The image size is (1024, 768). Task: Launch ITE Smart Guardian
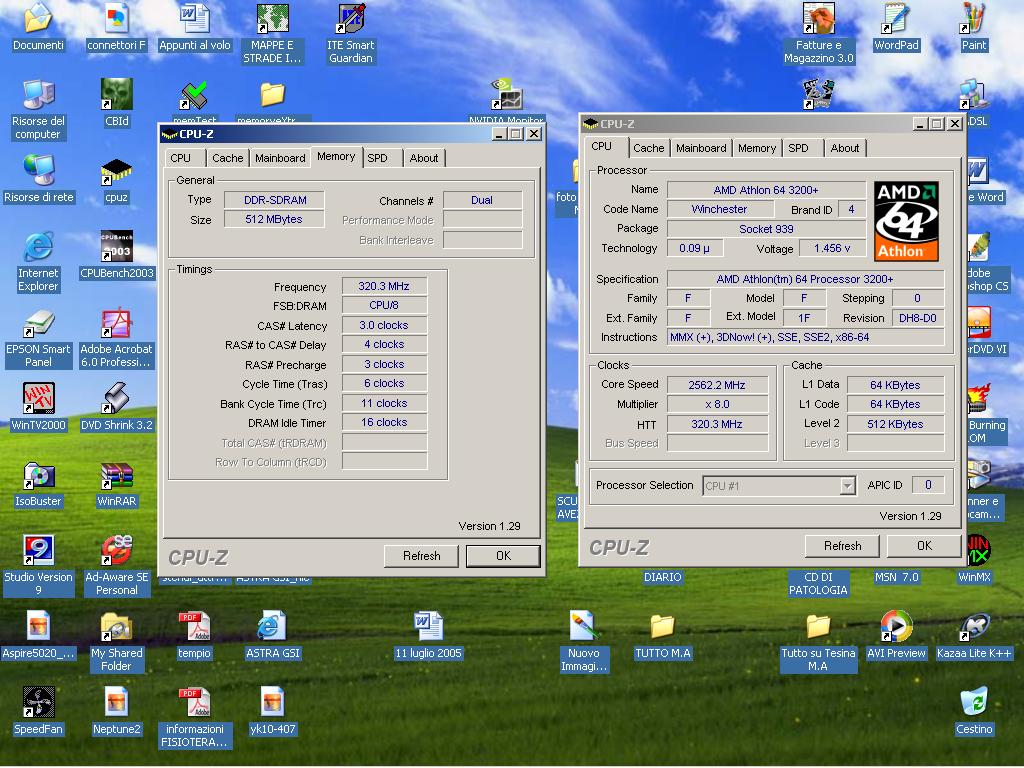pos(351,18)
